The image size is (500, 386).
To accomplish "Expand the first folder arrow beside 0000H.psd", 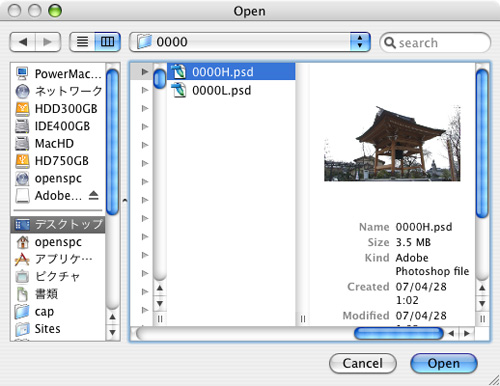I will (x=145, y=72).
